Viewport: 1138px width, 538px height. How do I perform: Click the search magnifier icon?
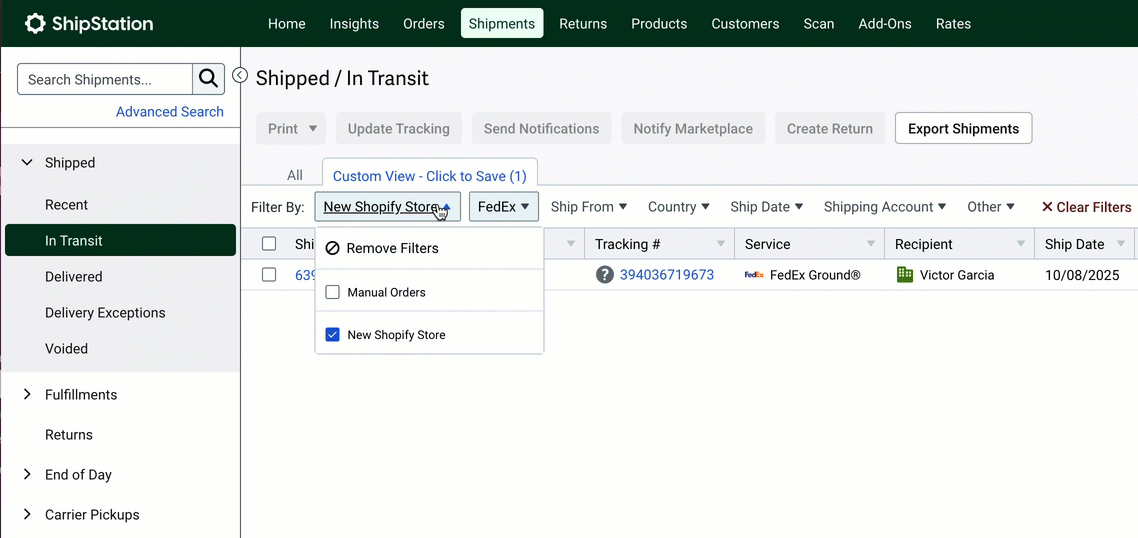208,79
